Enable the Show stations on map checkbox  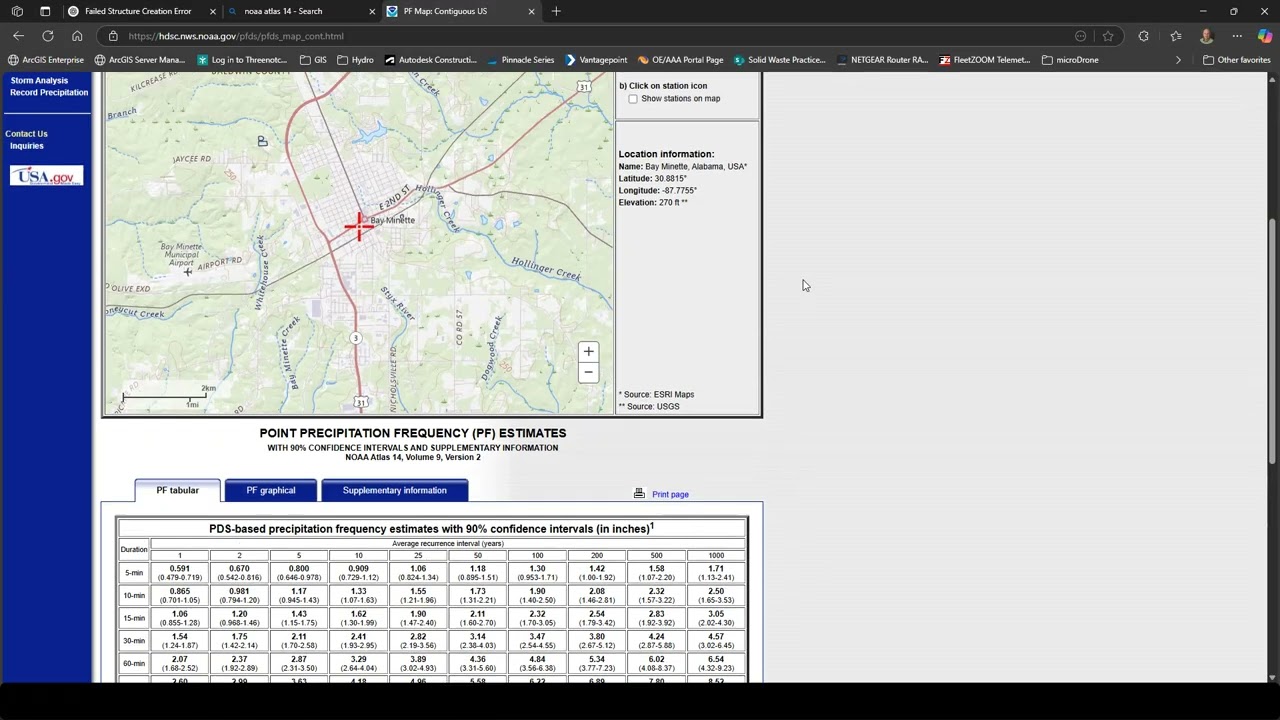coord(633,99)
